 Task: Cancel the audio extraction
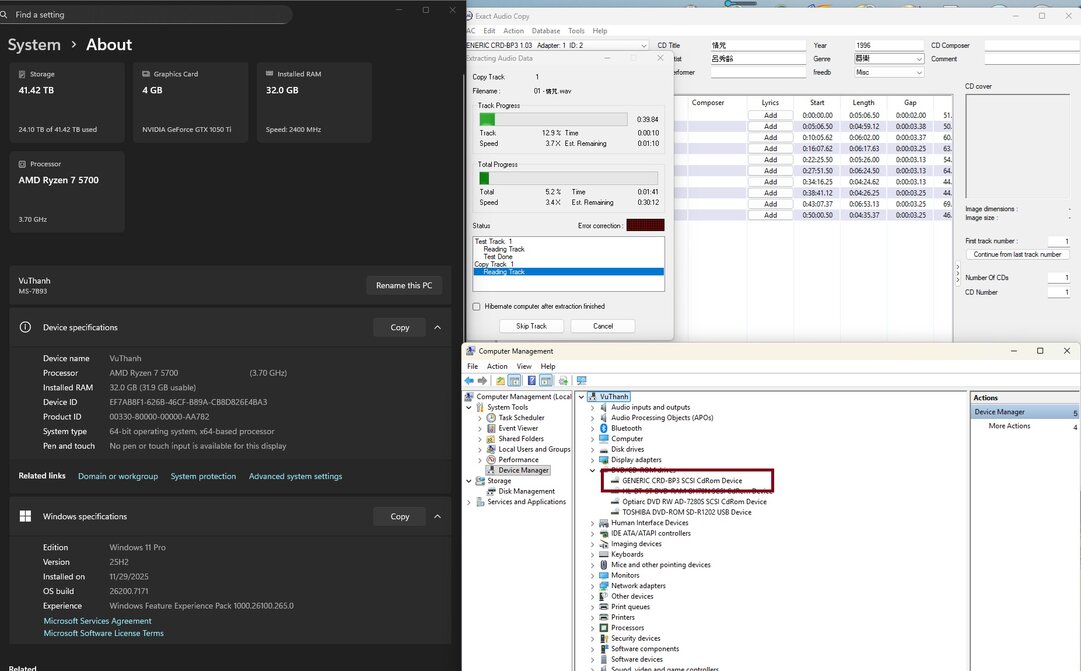pos(603,326)
